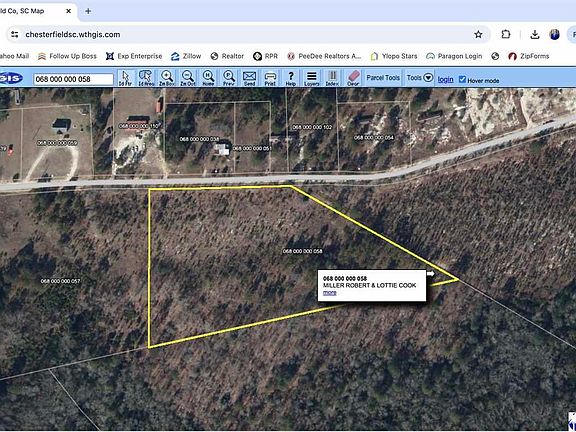The height and width of the screenshot is (432, 576).
Task: Open the Zillow bookmark
Action: 186,56
